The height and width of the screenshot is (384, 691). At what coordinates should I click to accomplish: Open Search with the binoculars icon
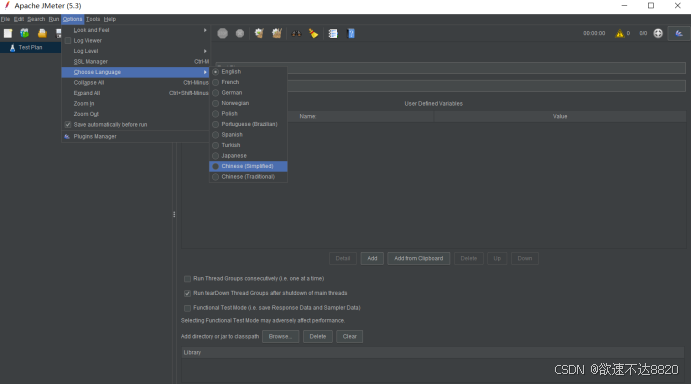click(x=296, y=34)
